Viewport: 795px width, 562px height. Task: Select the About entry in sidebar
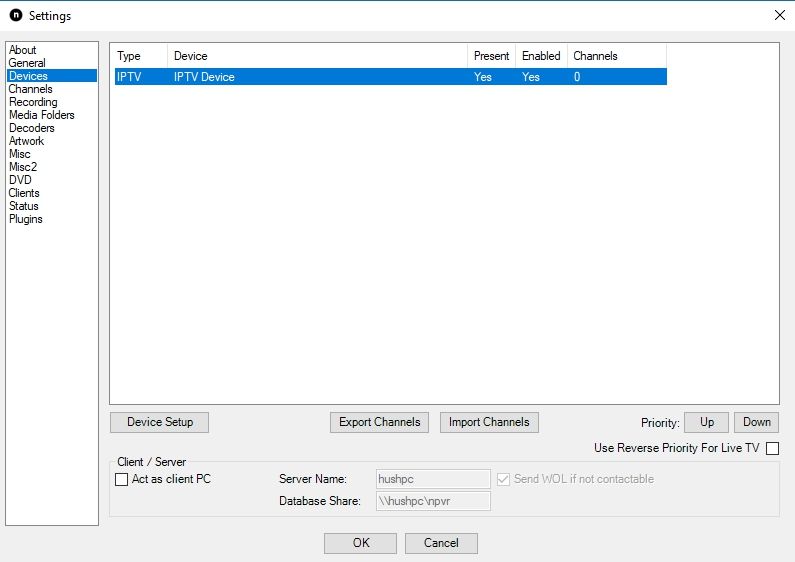point(22,50)
